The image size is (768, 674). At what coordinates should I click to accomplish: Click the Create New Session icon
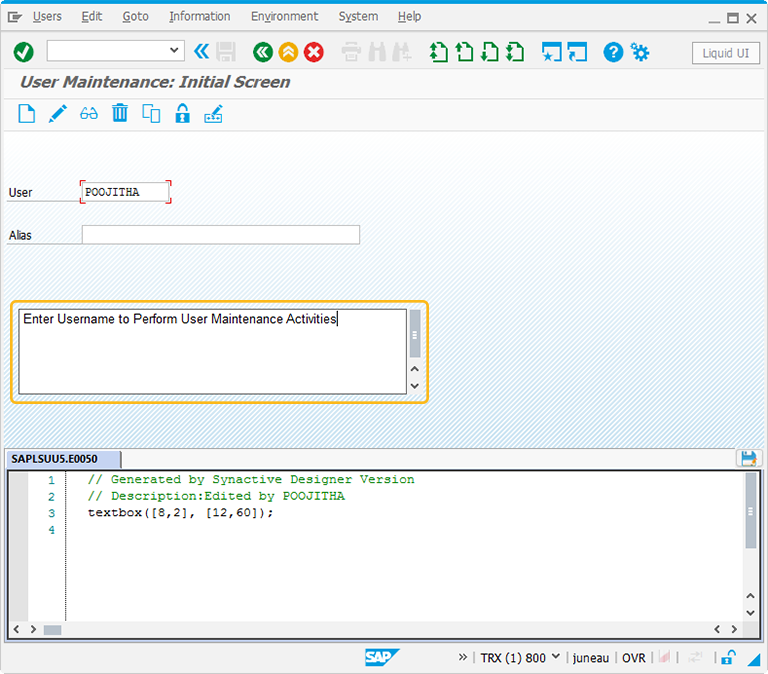pos(552,52)
